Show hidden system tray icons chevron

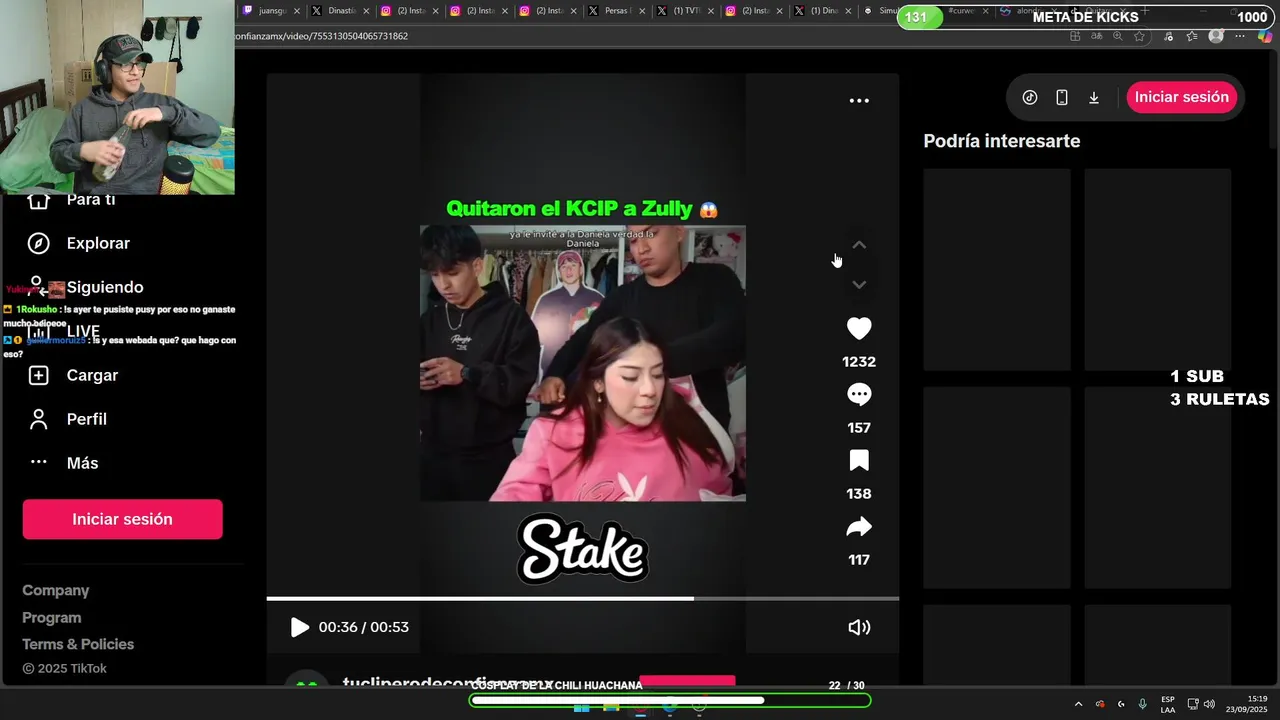[1078, 704]
